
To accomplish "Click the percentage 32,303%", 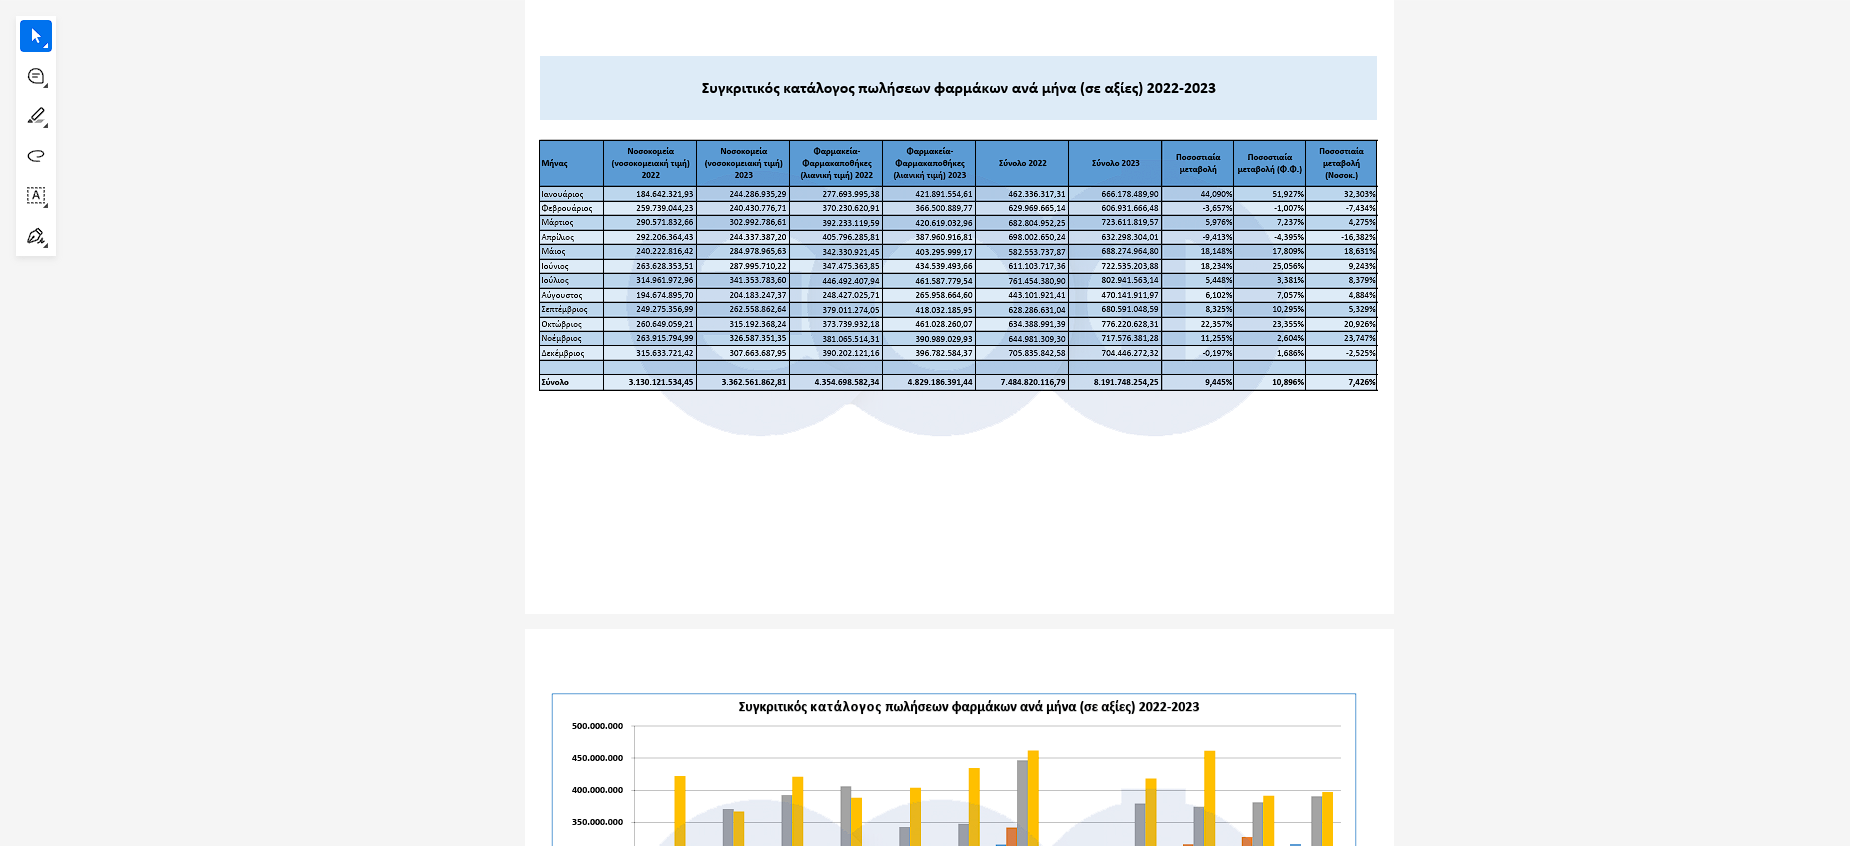I will click(1360, 194).
